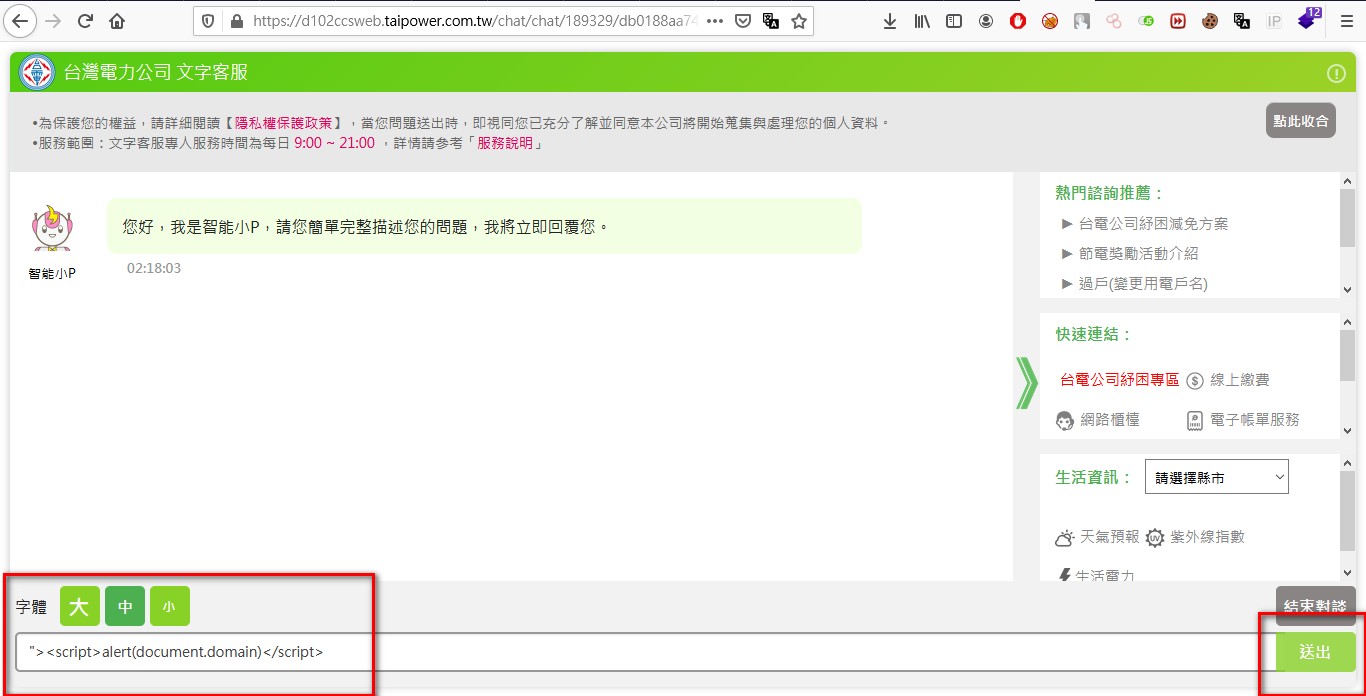Screen dimensions: 1366x696
Task: Select 過戶(變更用電戶名) suggestion
Action: (x=1143, y=284)
